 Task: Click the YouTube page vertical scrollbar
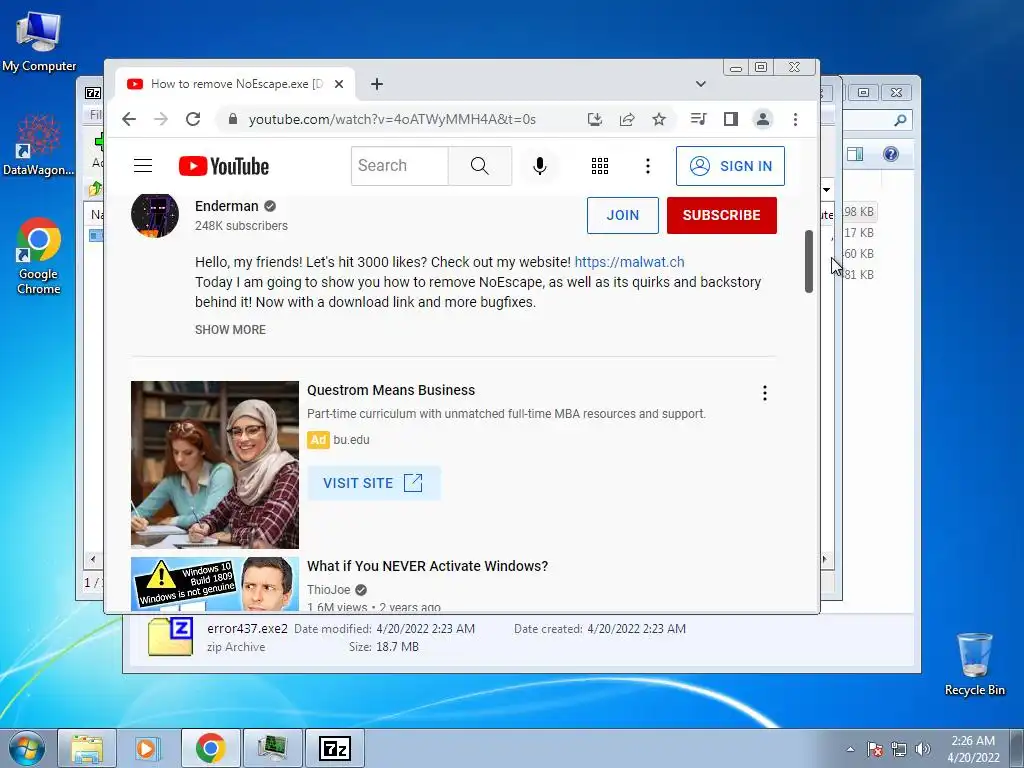[809, 261]
